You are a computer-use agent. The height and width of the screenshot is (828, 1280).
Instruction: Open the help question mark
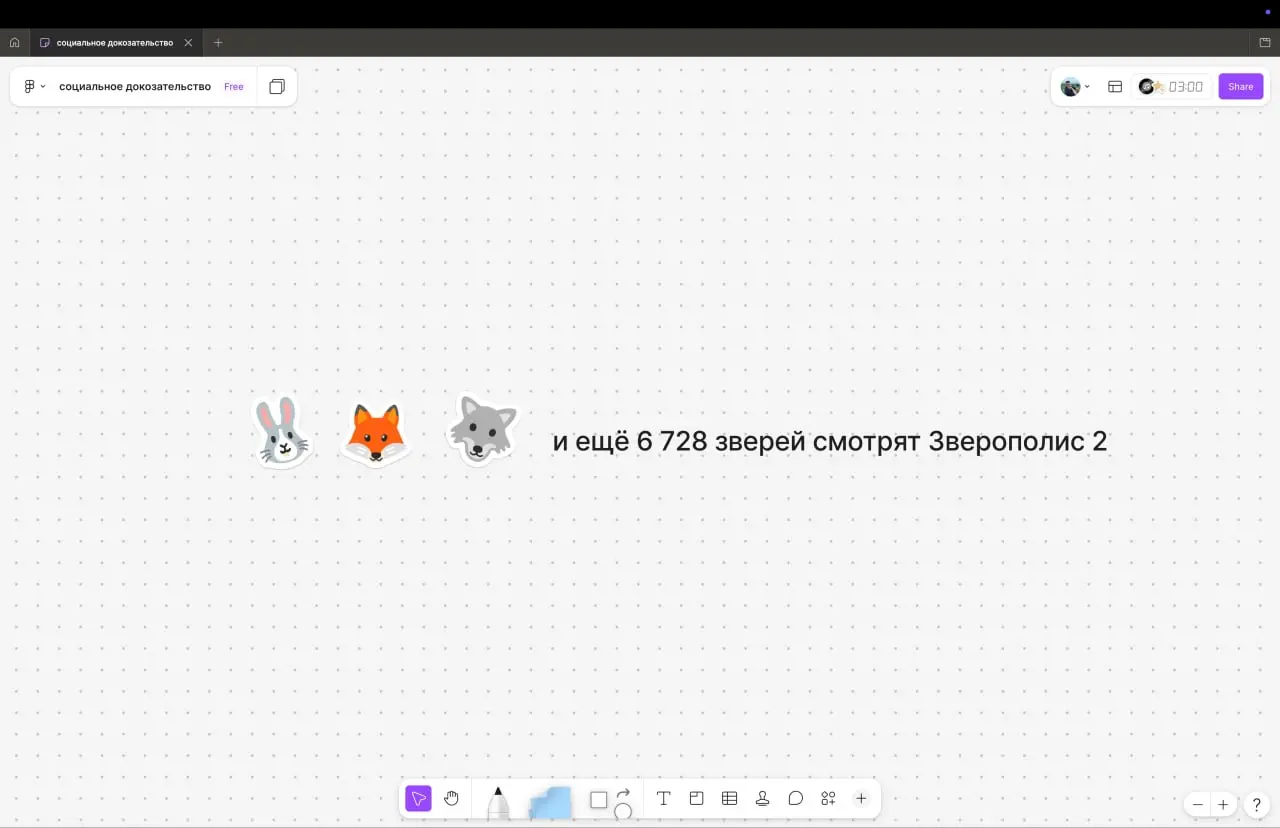click(x=1257, y=804)
